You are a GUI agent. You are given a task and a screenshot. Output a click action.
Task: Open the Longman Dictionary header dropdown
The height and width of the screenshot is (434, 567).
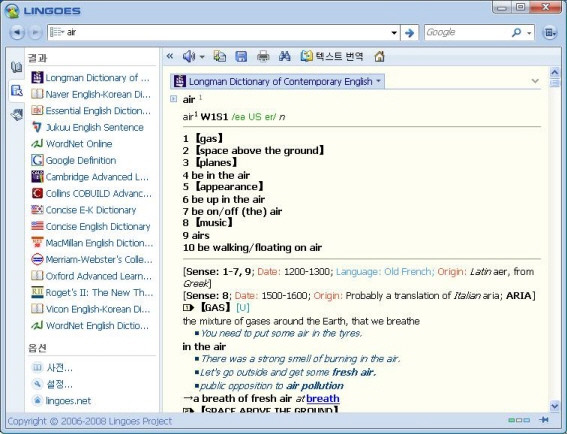(378, 81)
